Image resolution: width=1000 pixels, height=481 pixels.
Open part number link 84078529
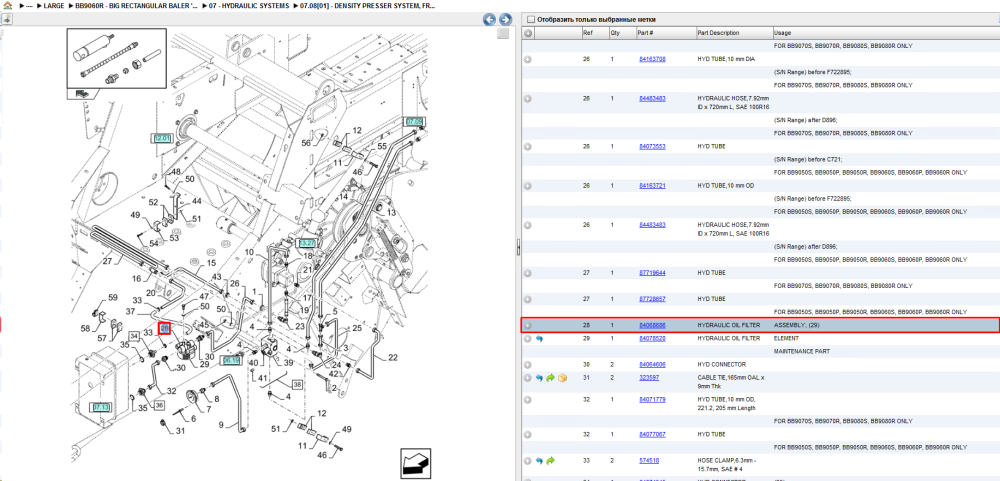(652, 339)
